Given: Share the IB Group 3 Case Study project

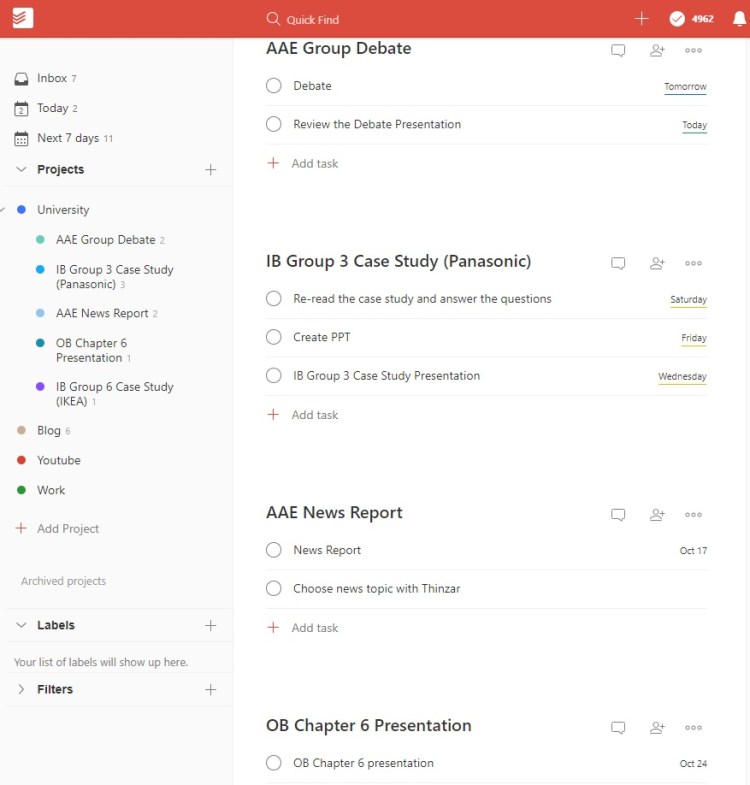Looking at the screenshot, I should (657, 263).
